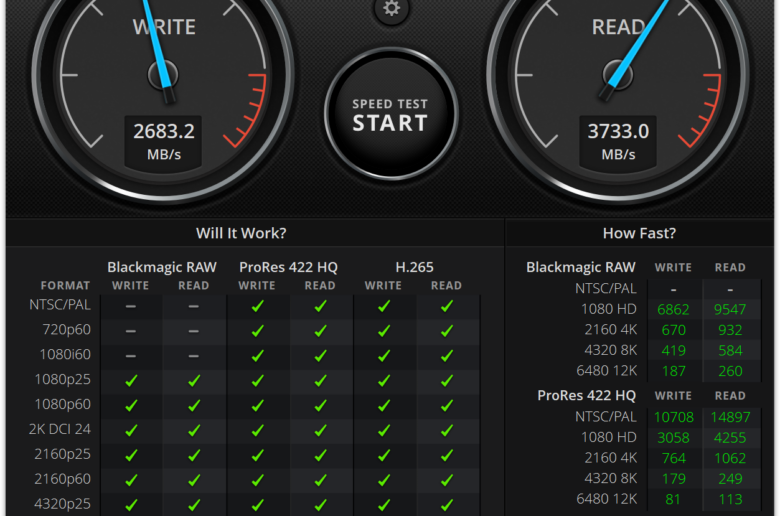Click the WRITE gauge needle dial

click(163, 75)
